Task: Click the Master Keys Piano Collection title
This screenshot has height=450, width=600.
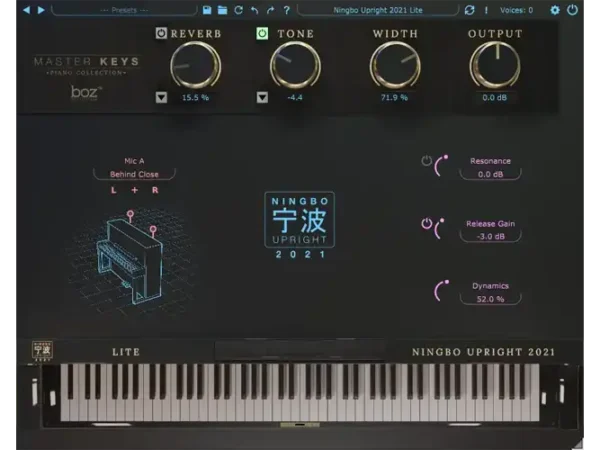Action: [86, 66]
